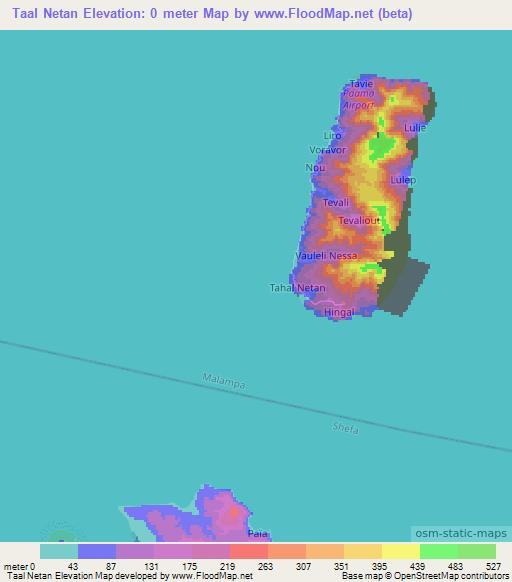The image size is (512, 582).
Task: Click the Paama Airport label
Action: pos(358,99)
